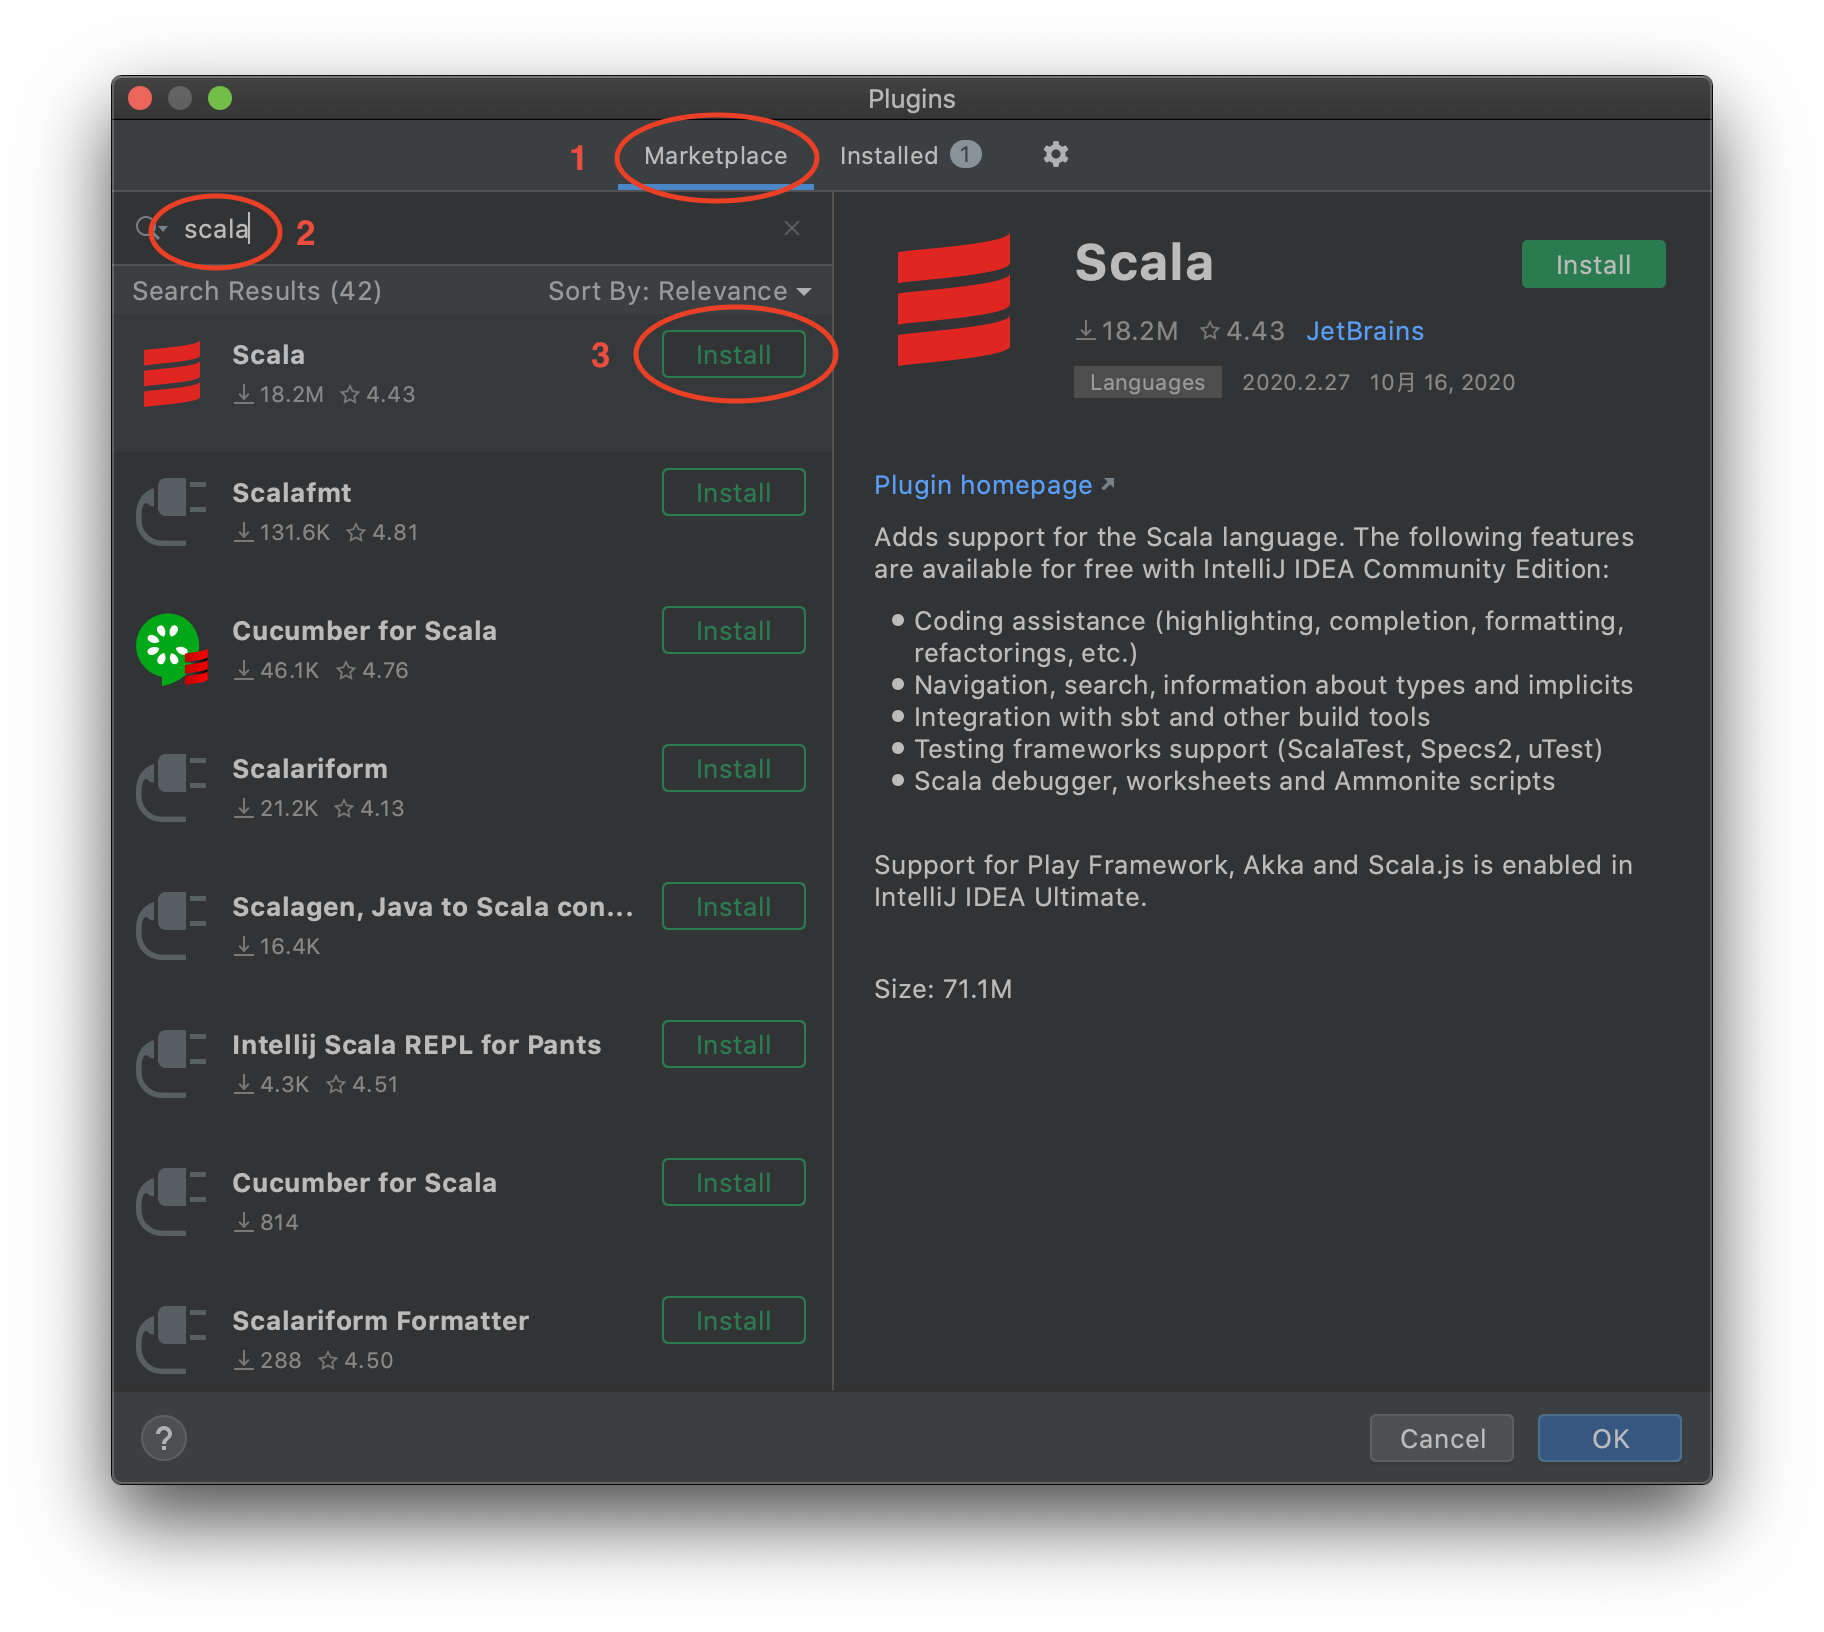Click the green Install button in details pane
Image resolution: width=1824 pixels, height=1632 pixels.
click(1592, 265)
